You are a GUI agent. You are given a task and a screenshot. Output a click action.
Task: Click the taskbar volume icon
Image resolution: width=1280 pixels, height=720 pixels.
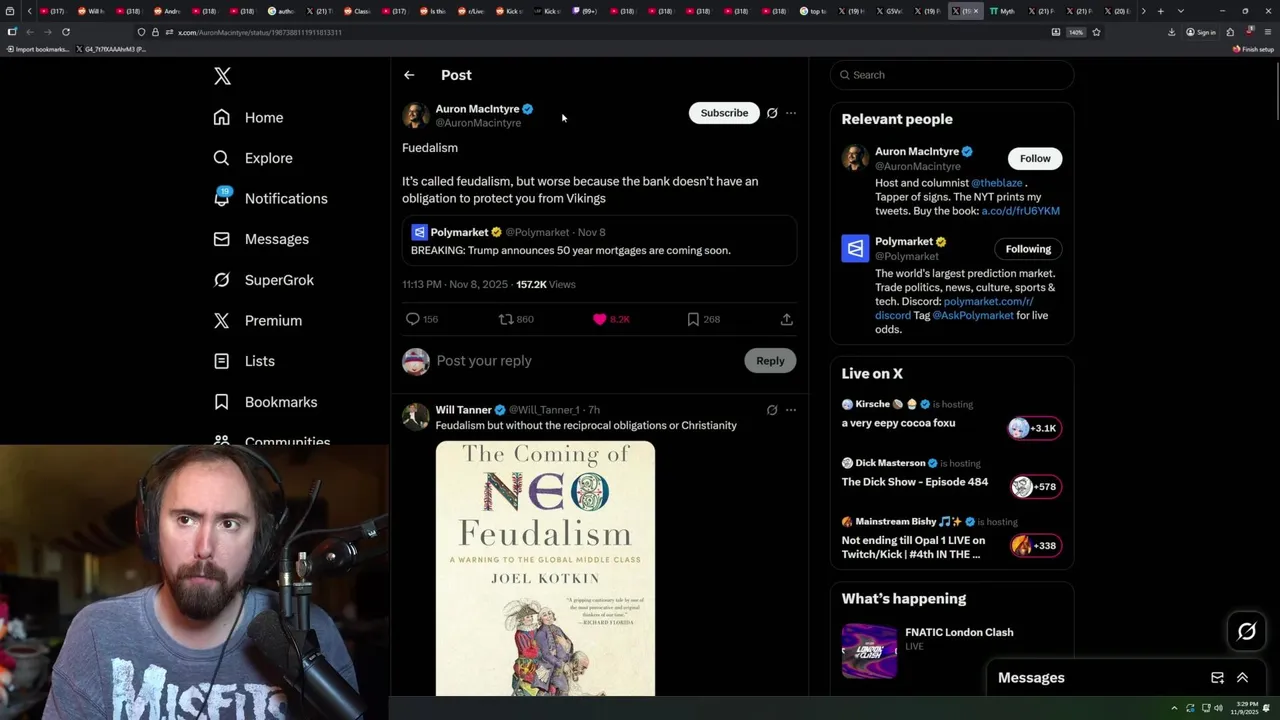coord(1218,708)
